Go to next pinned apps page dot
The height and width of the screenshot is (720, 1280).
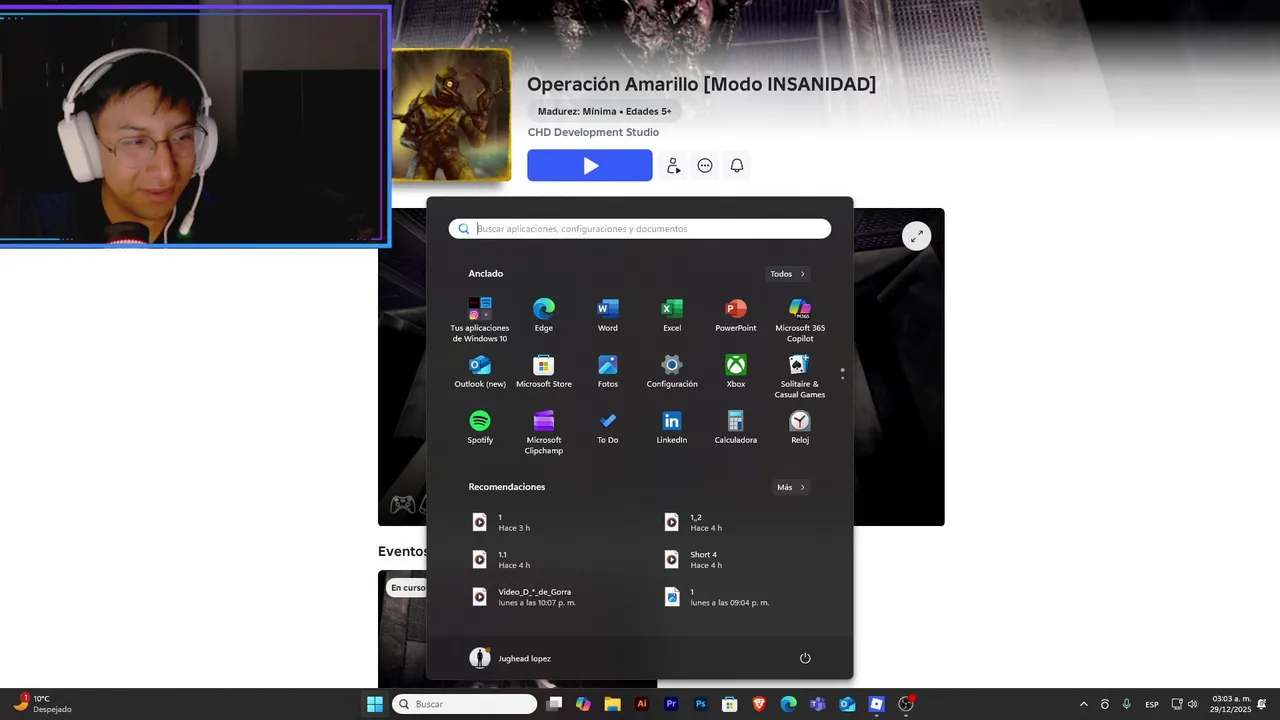pyautogui.click(x=842, y=377)
